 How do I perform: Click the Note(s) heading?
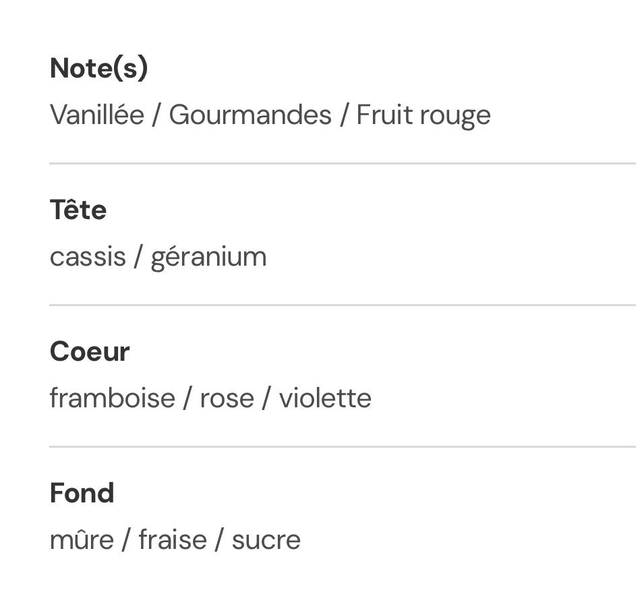tap(99, 68)
